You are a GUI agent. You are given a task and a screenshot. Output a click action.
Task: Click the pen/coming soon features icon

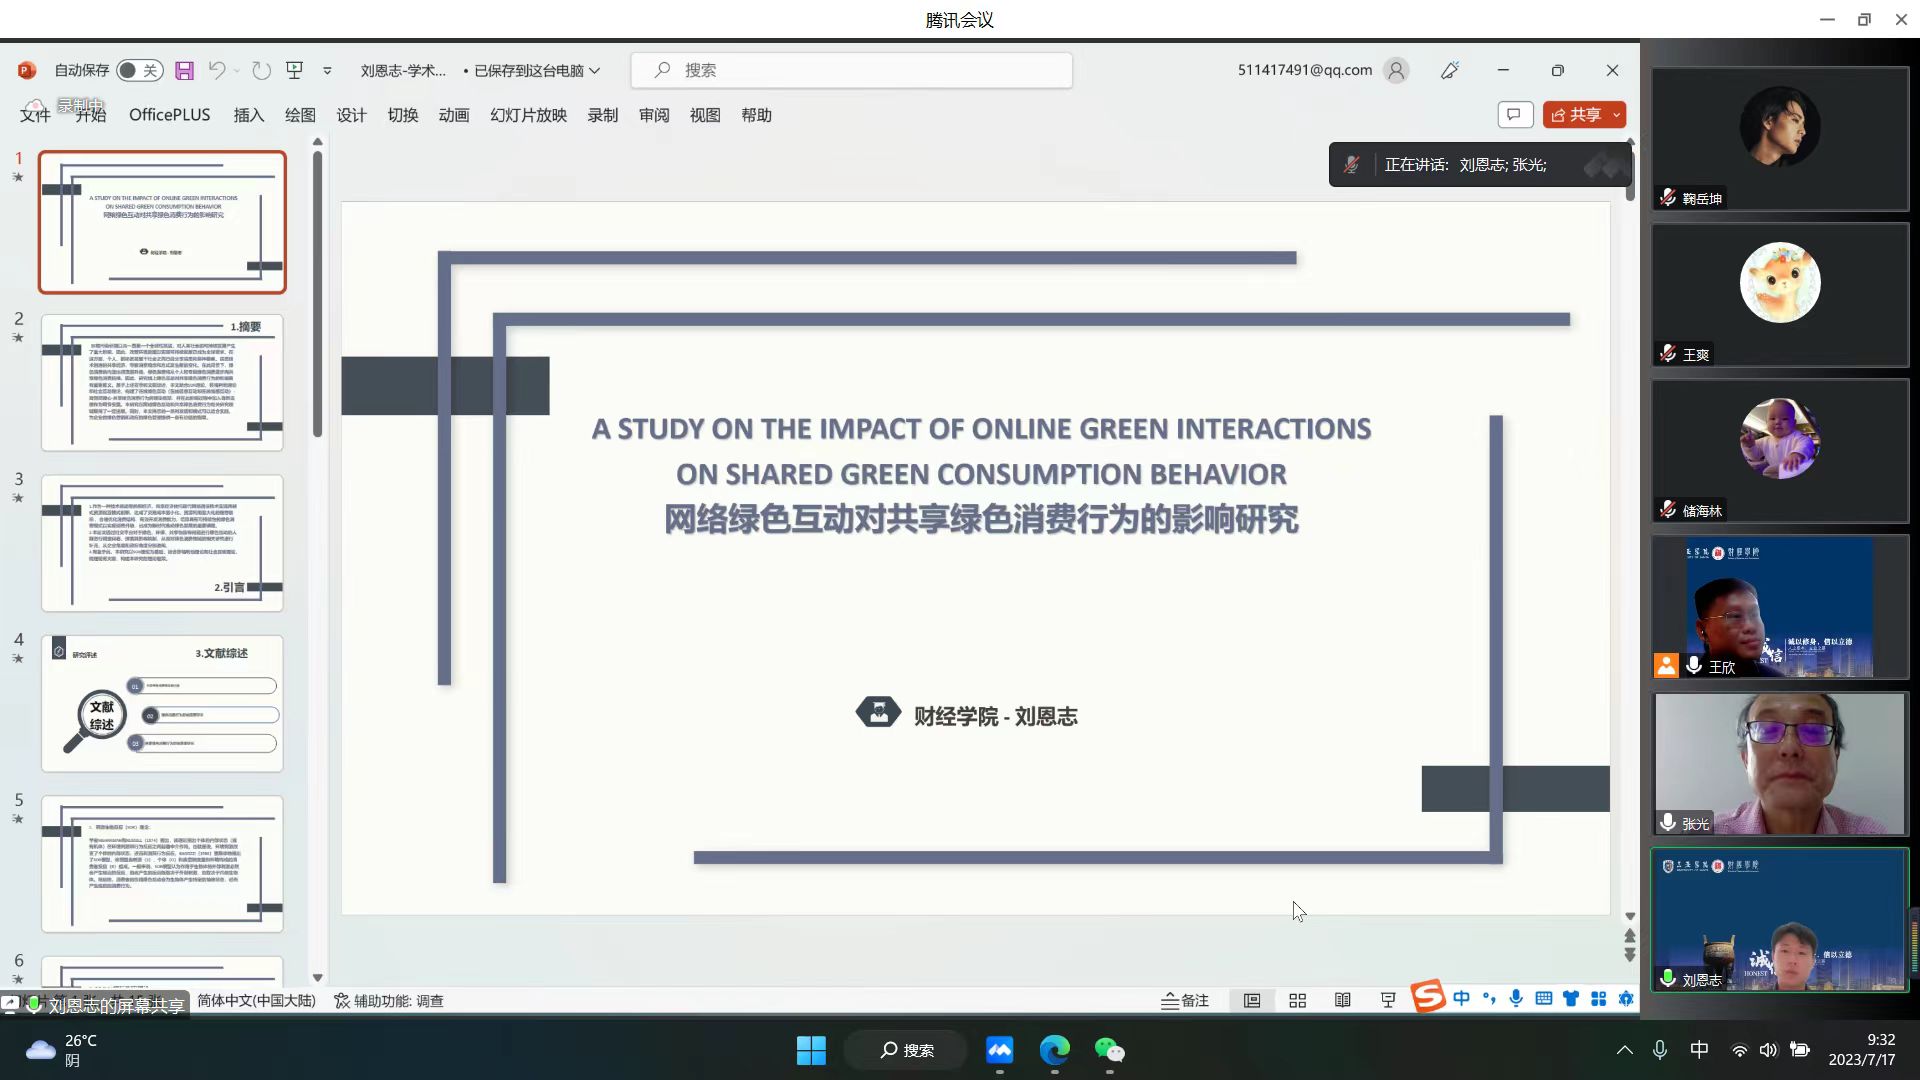pyautogui.click(x=1449, y=70)
